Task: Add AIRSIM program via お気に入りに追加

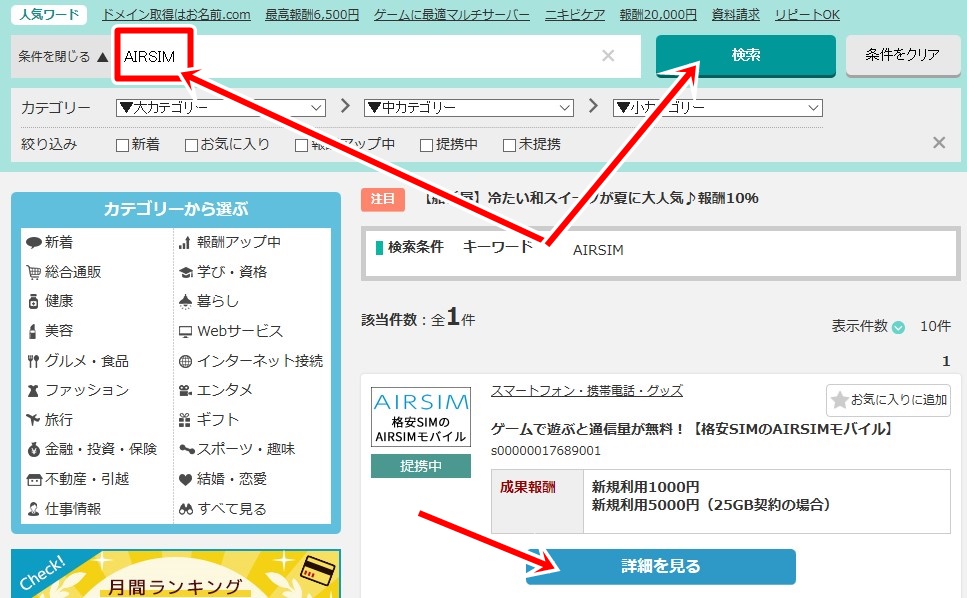Action: (888, 400)
